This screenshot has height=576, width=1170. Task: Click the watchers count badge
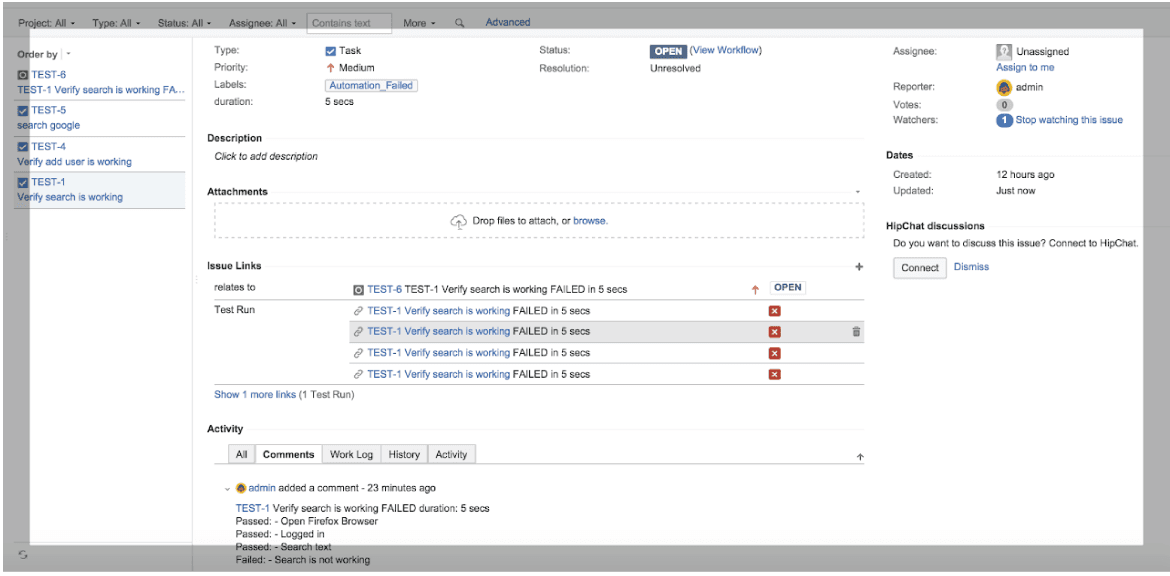pyautogui.click(x=1004, y=120)
